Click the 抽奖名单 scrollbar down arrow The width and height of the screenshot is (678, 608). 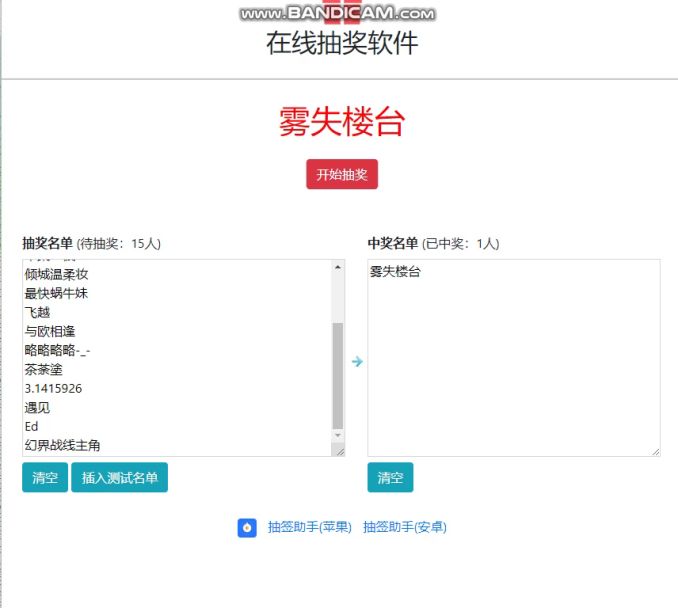pyautogui.click(x=337, y=436)
